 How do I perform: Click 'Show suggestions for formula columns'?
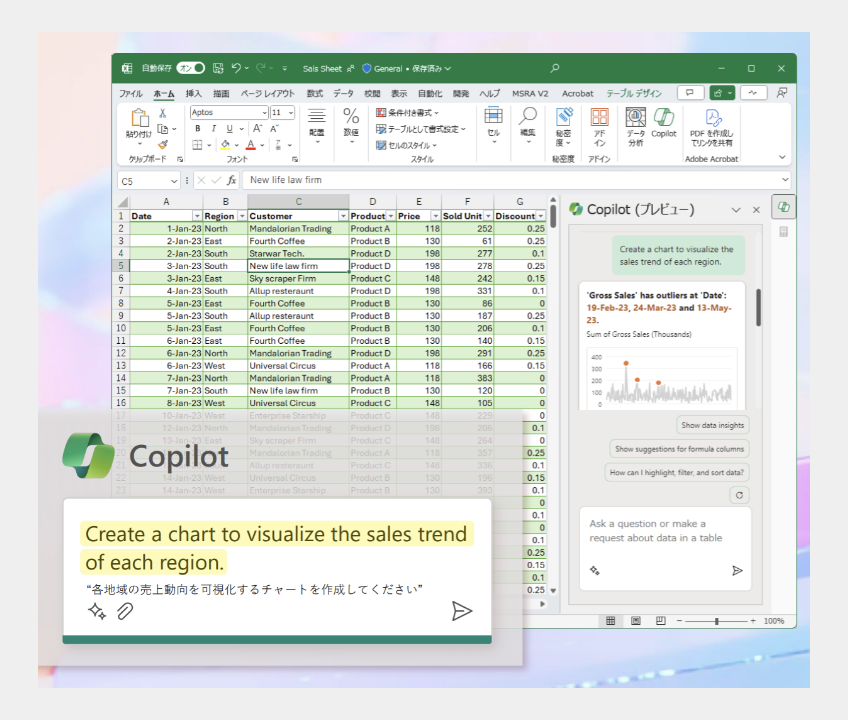pyautogui.click(x=679, y=449)
